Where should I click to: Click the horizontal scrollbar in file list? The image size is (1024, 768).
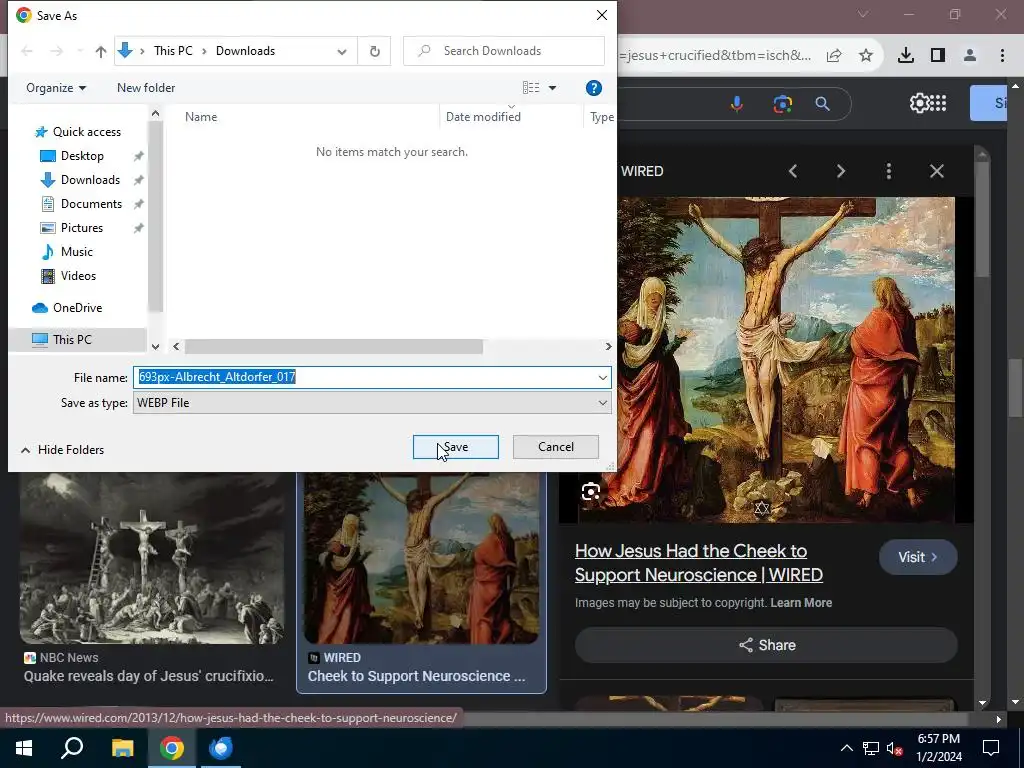click(333, 346)
